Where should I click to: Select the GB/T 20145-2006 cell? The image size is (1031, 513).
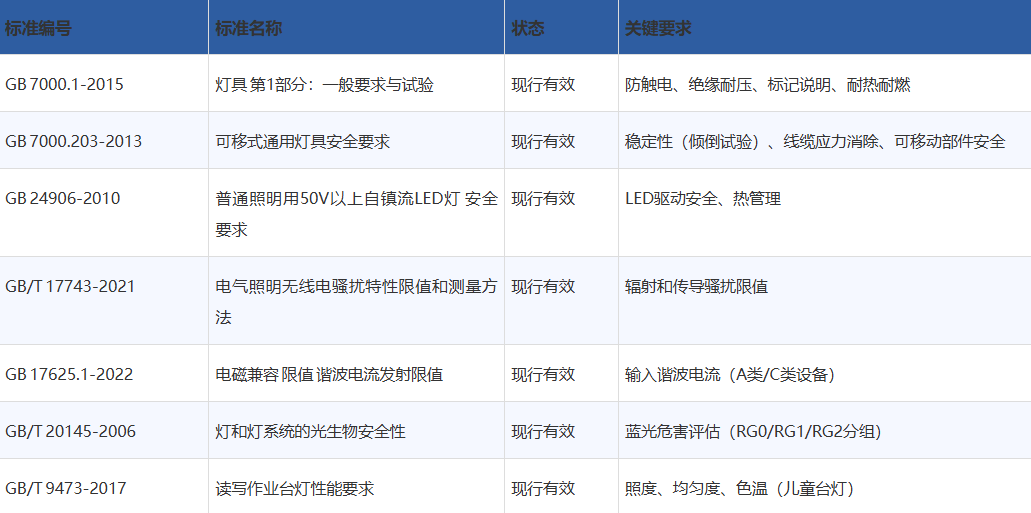point(104,431)
